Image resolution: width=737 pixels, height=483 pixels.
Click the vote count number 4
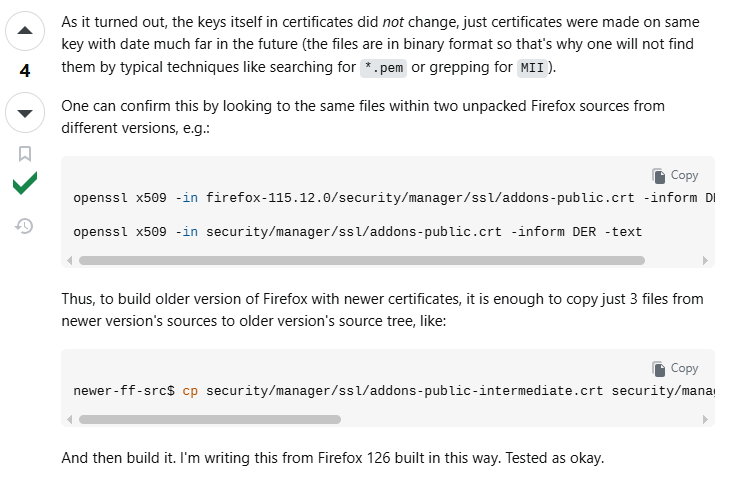pos(25,72)
